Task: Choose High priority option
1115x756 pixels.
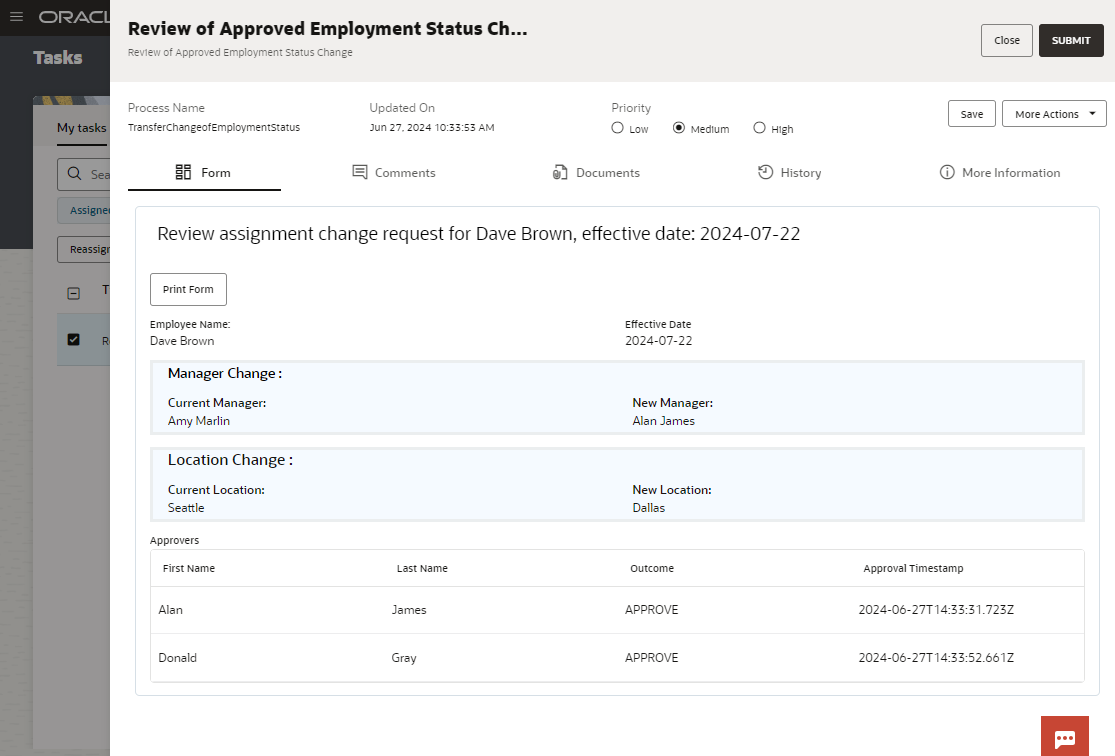Action: (x=759, y=128)
